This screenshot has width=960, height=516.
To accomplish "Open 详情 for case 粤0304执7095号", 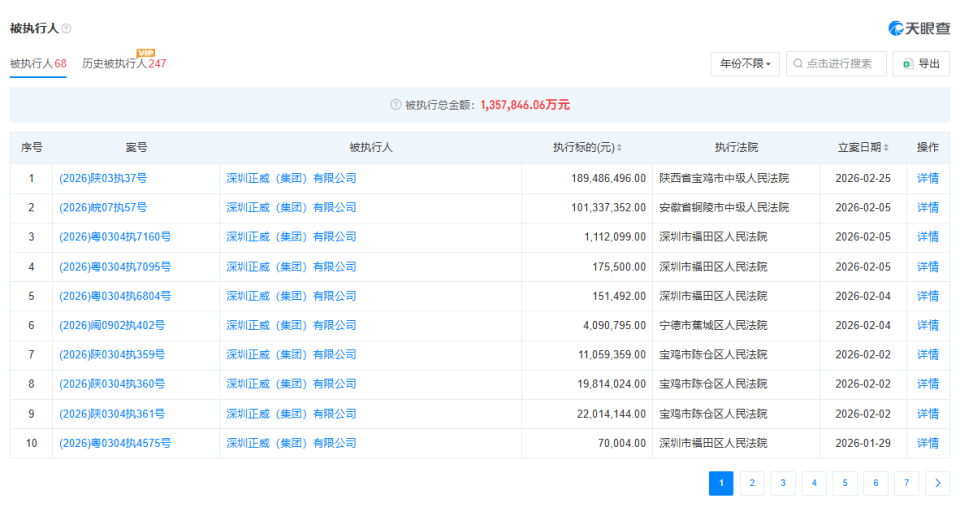I will [x=928, y=267].
